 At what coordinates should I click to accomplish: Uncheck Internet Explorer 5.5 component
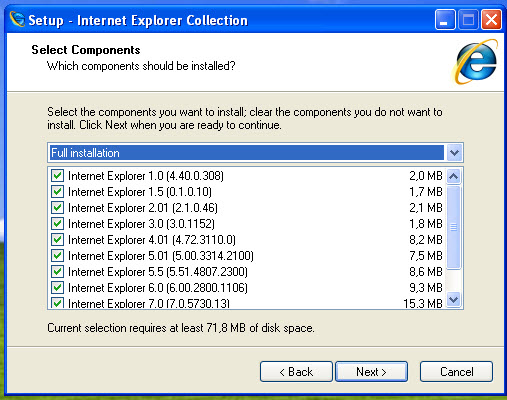pyautogui.click(x=57, y=272)
